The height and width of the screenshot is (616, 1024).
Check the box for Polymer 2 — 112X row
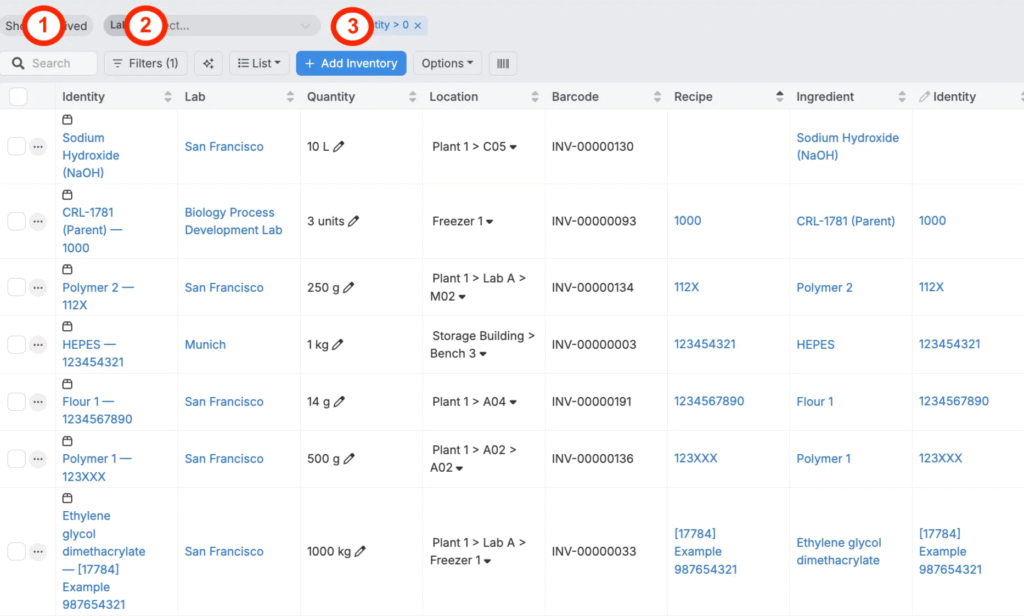pos(16,288)
